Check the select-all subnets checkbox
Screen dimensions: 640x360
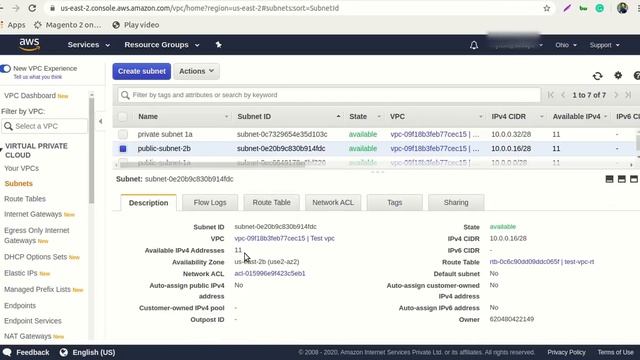point(123,117)
